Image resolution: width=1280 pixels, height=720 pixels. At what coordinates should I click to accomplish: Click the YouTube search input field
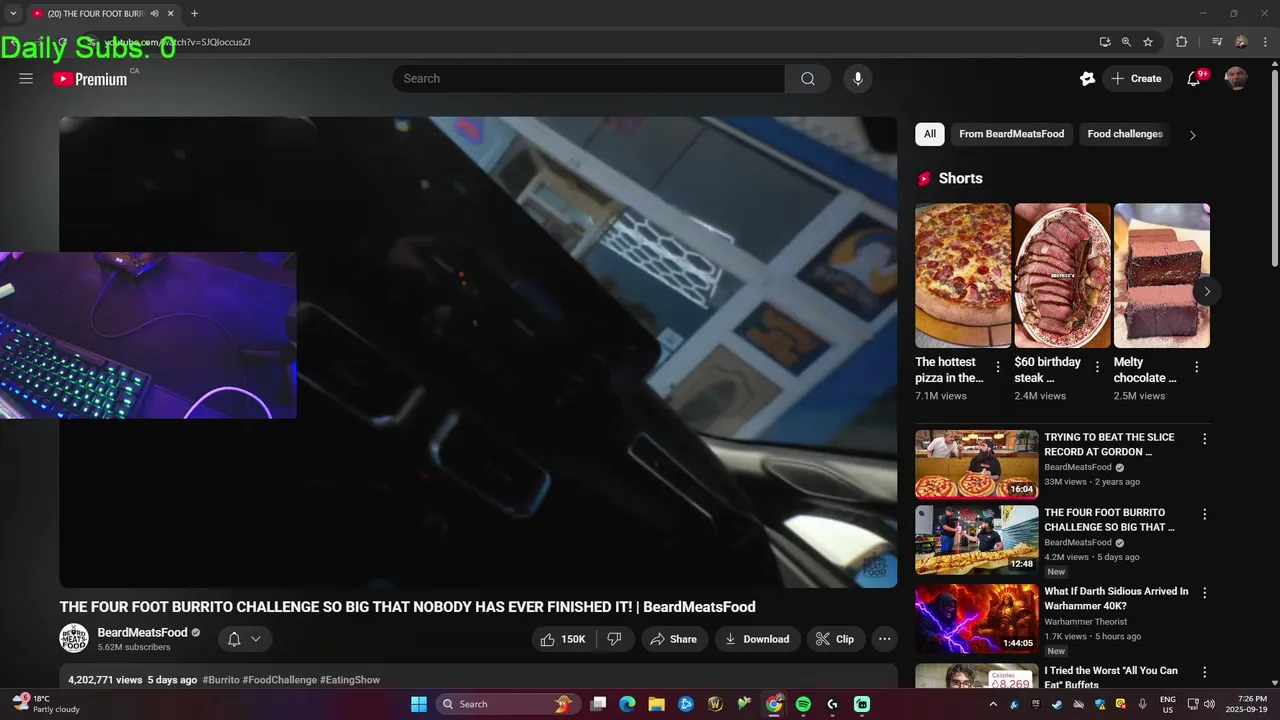click(x=588, y=79)
